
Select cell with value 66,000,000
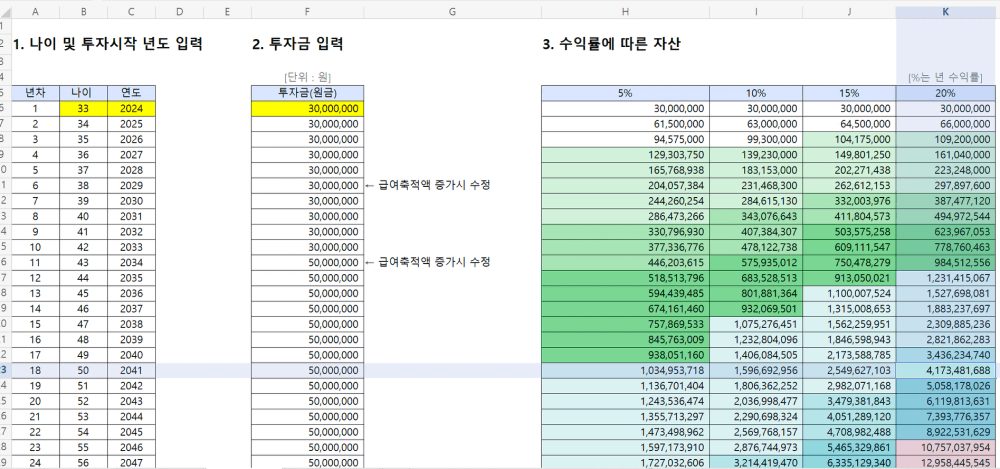946,124
